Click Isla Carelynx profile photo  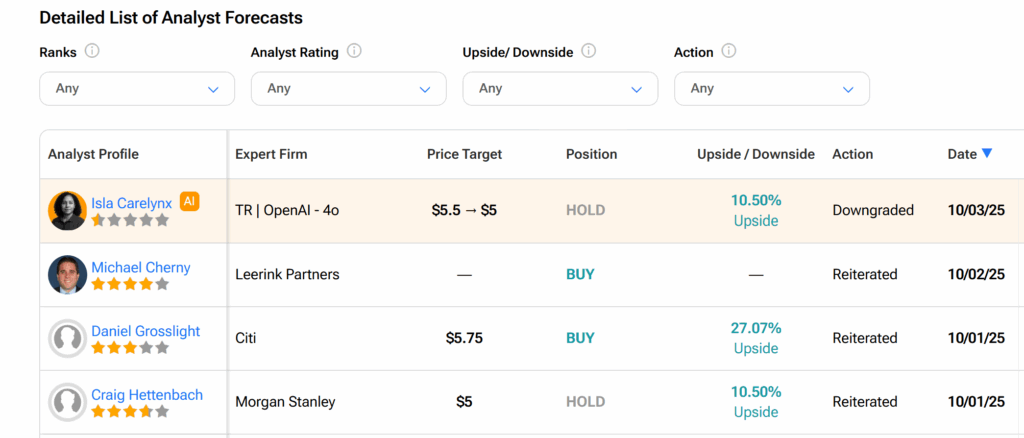[67, 211]
